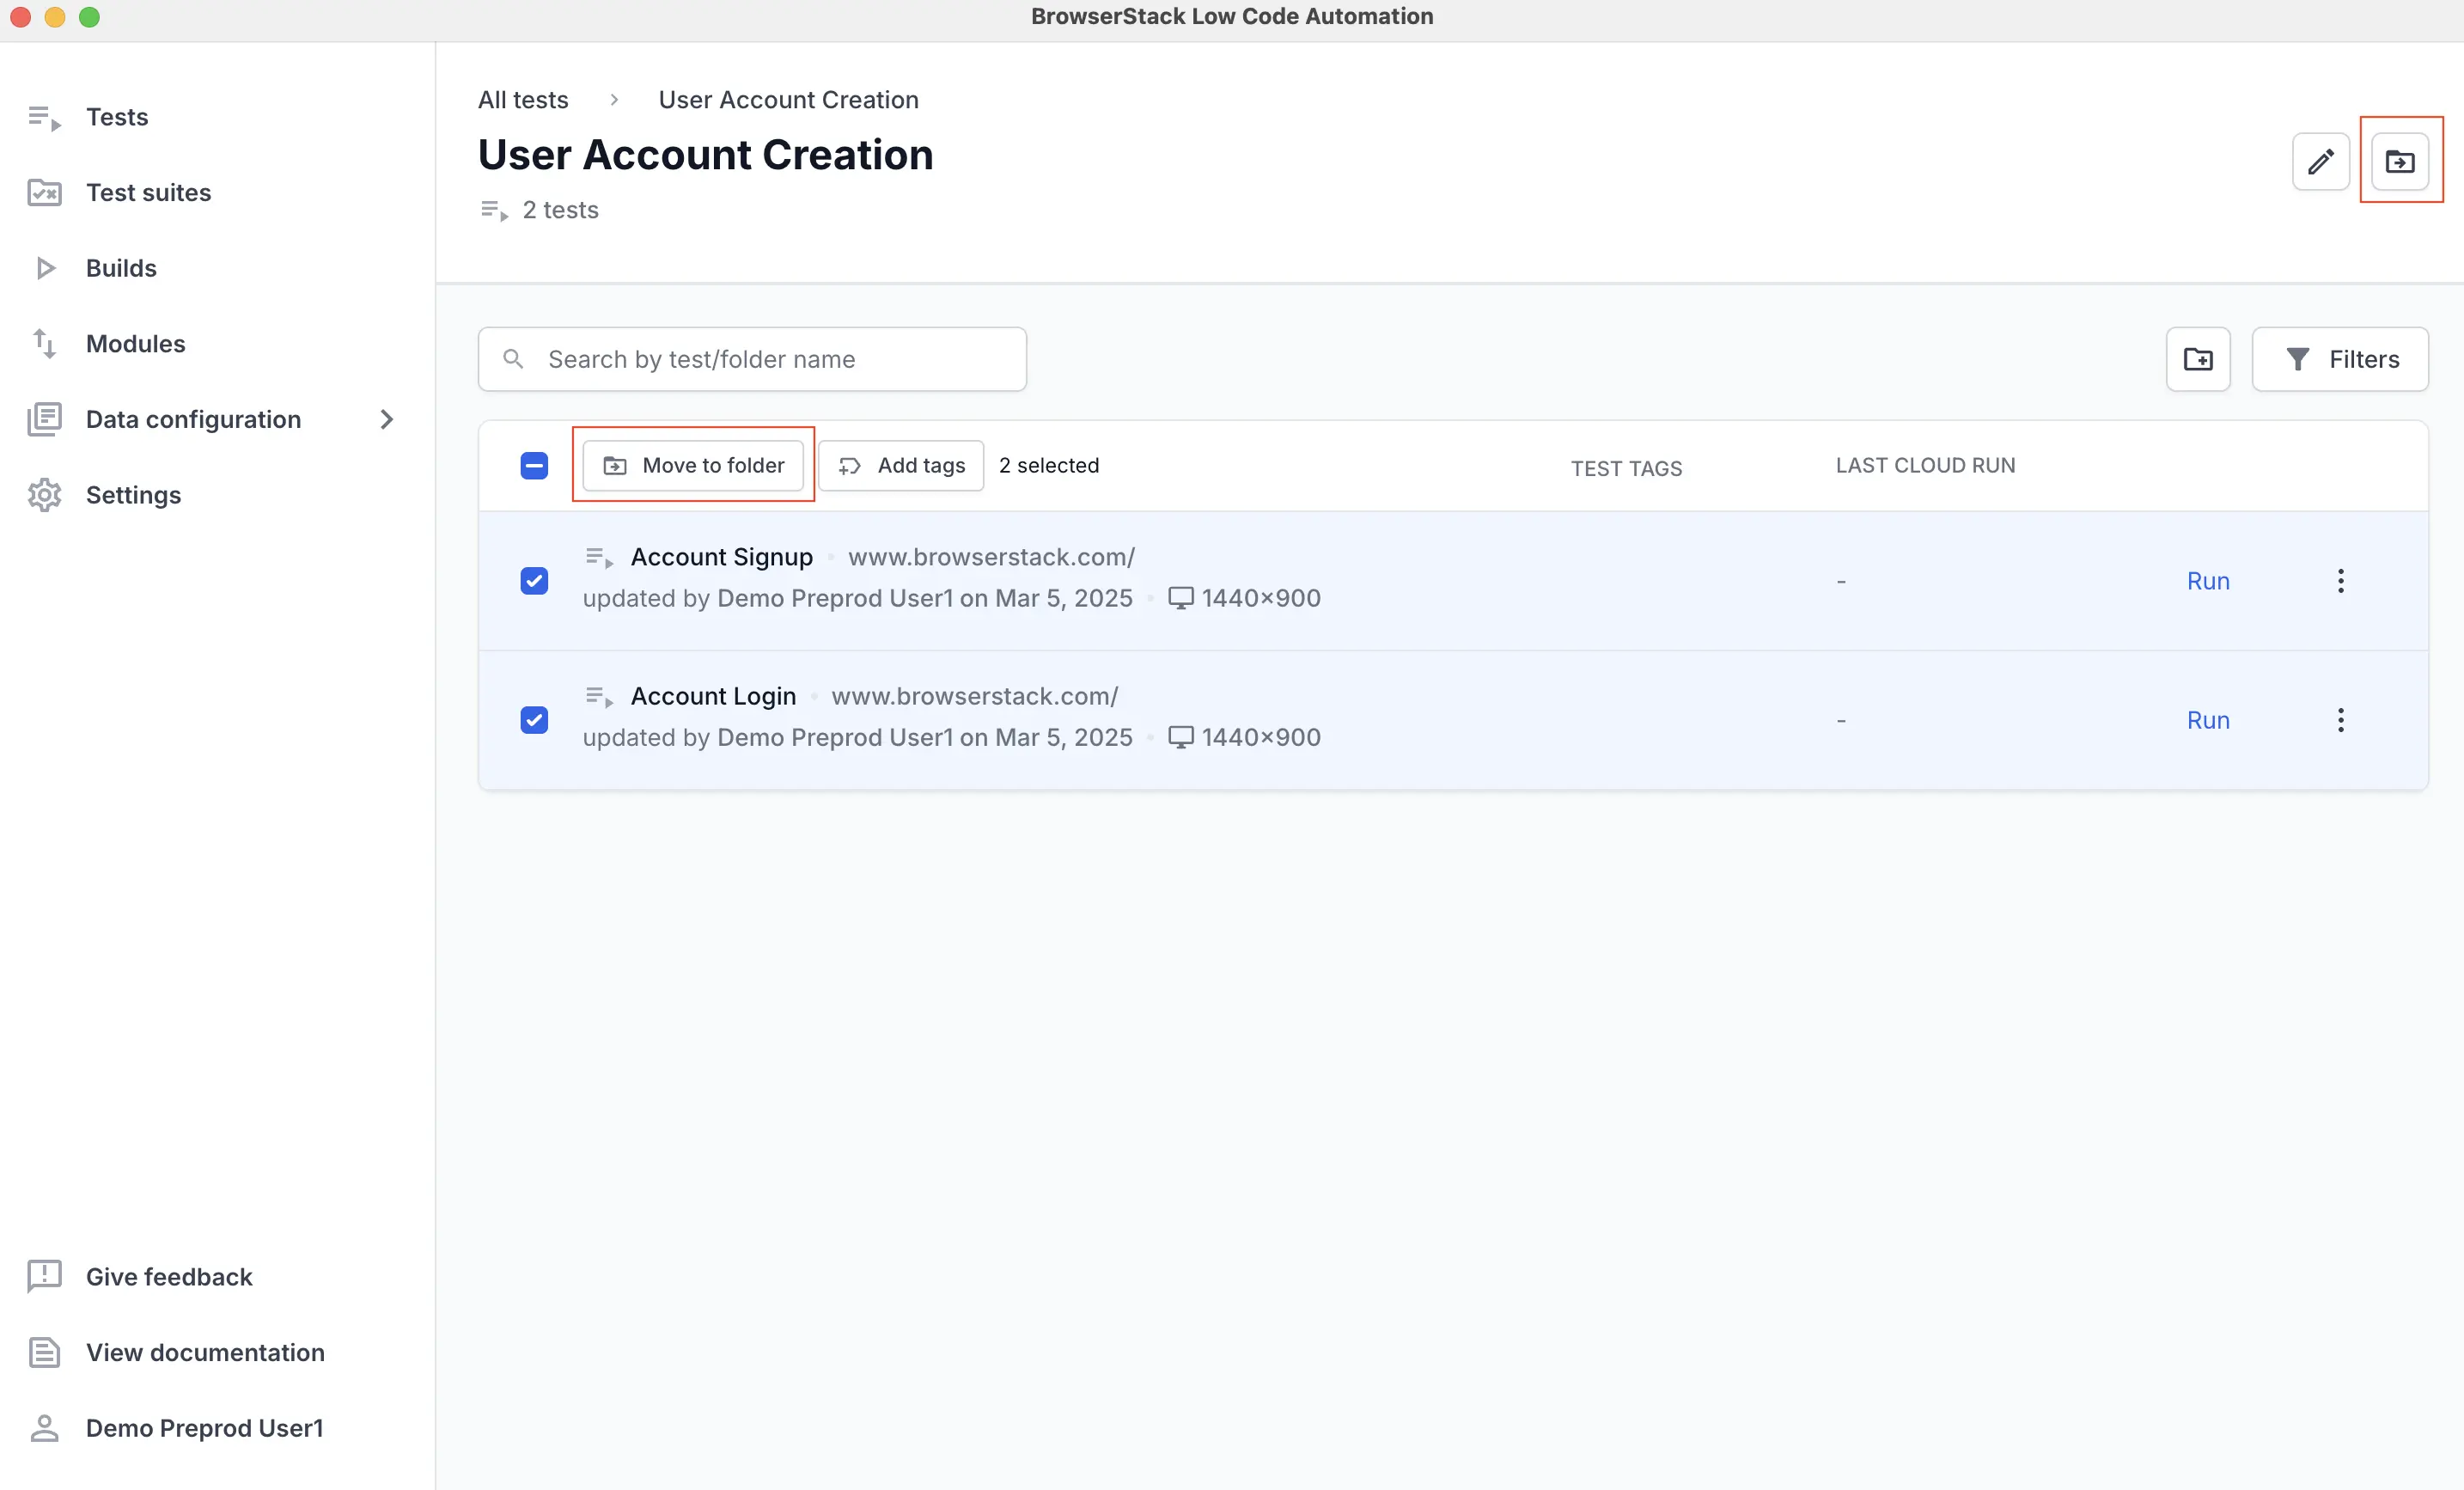
Task: Select Tests in the sidebar
Action: [x=116, y=117]
